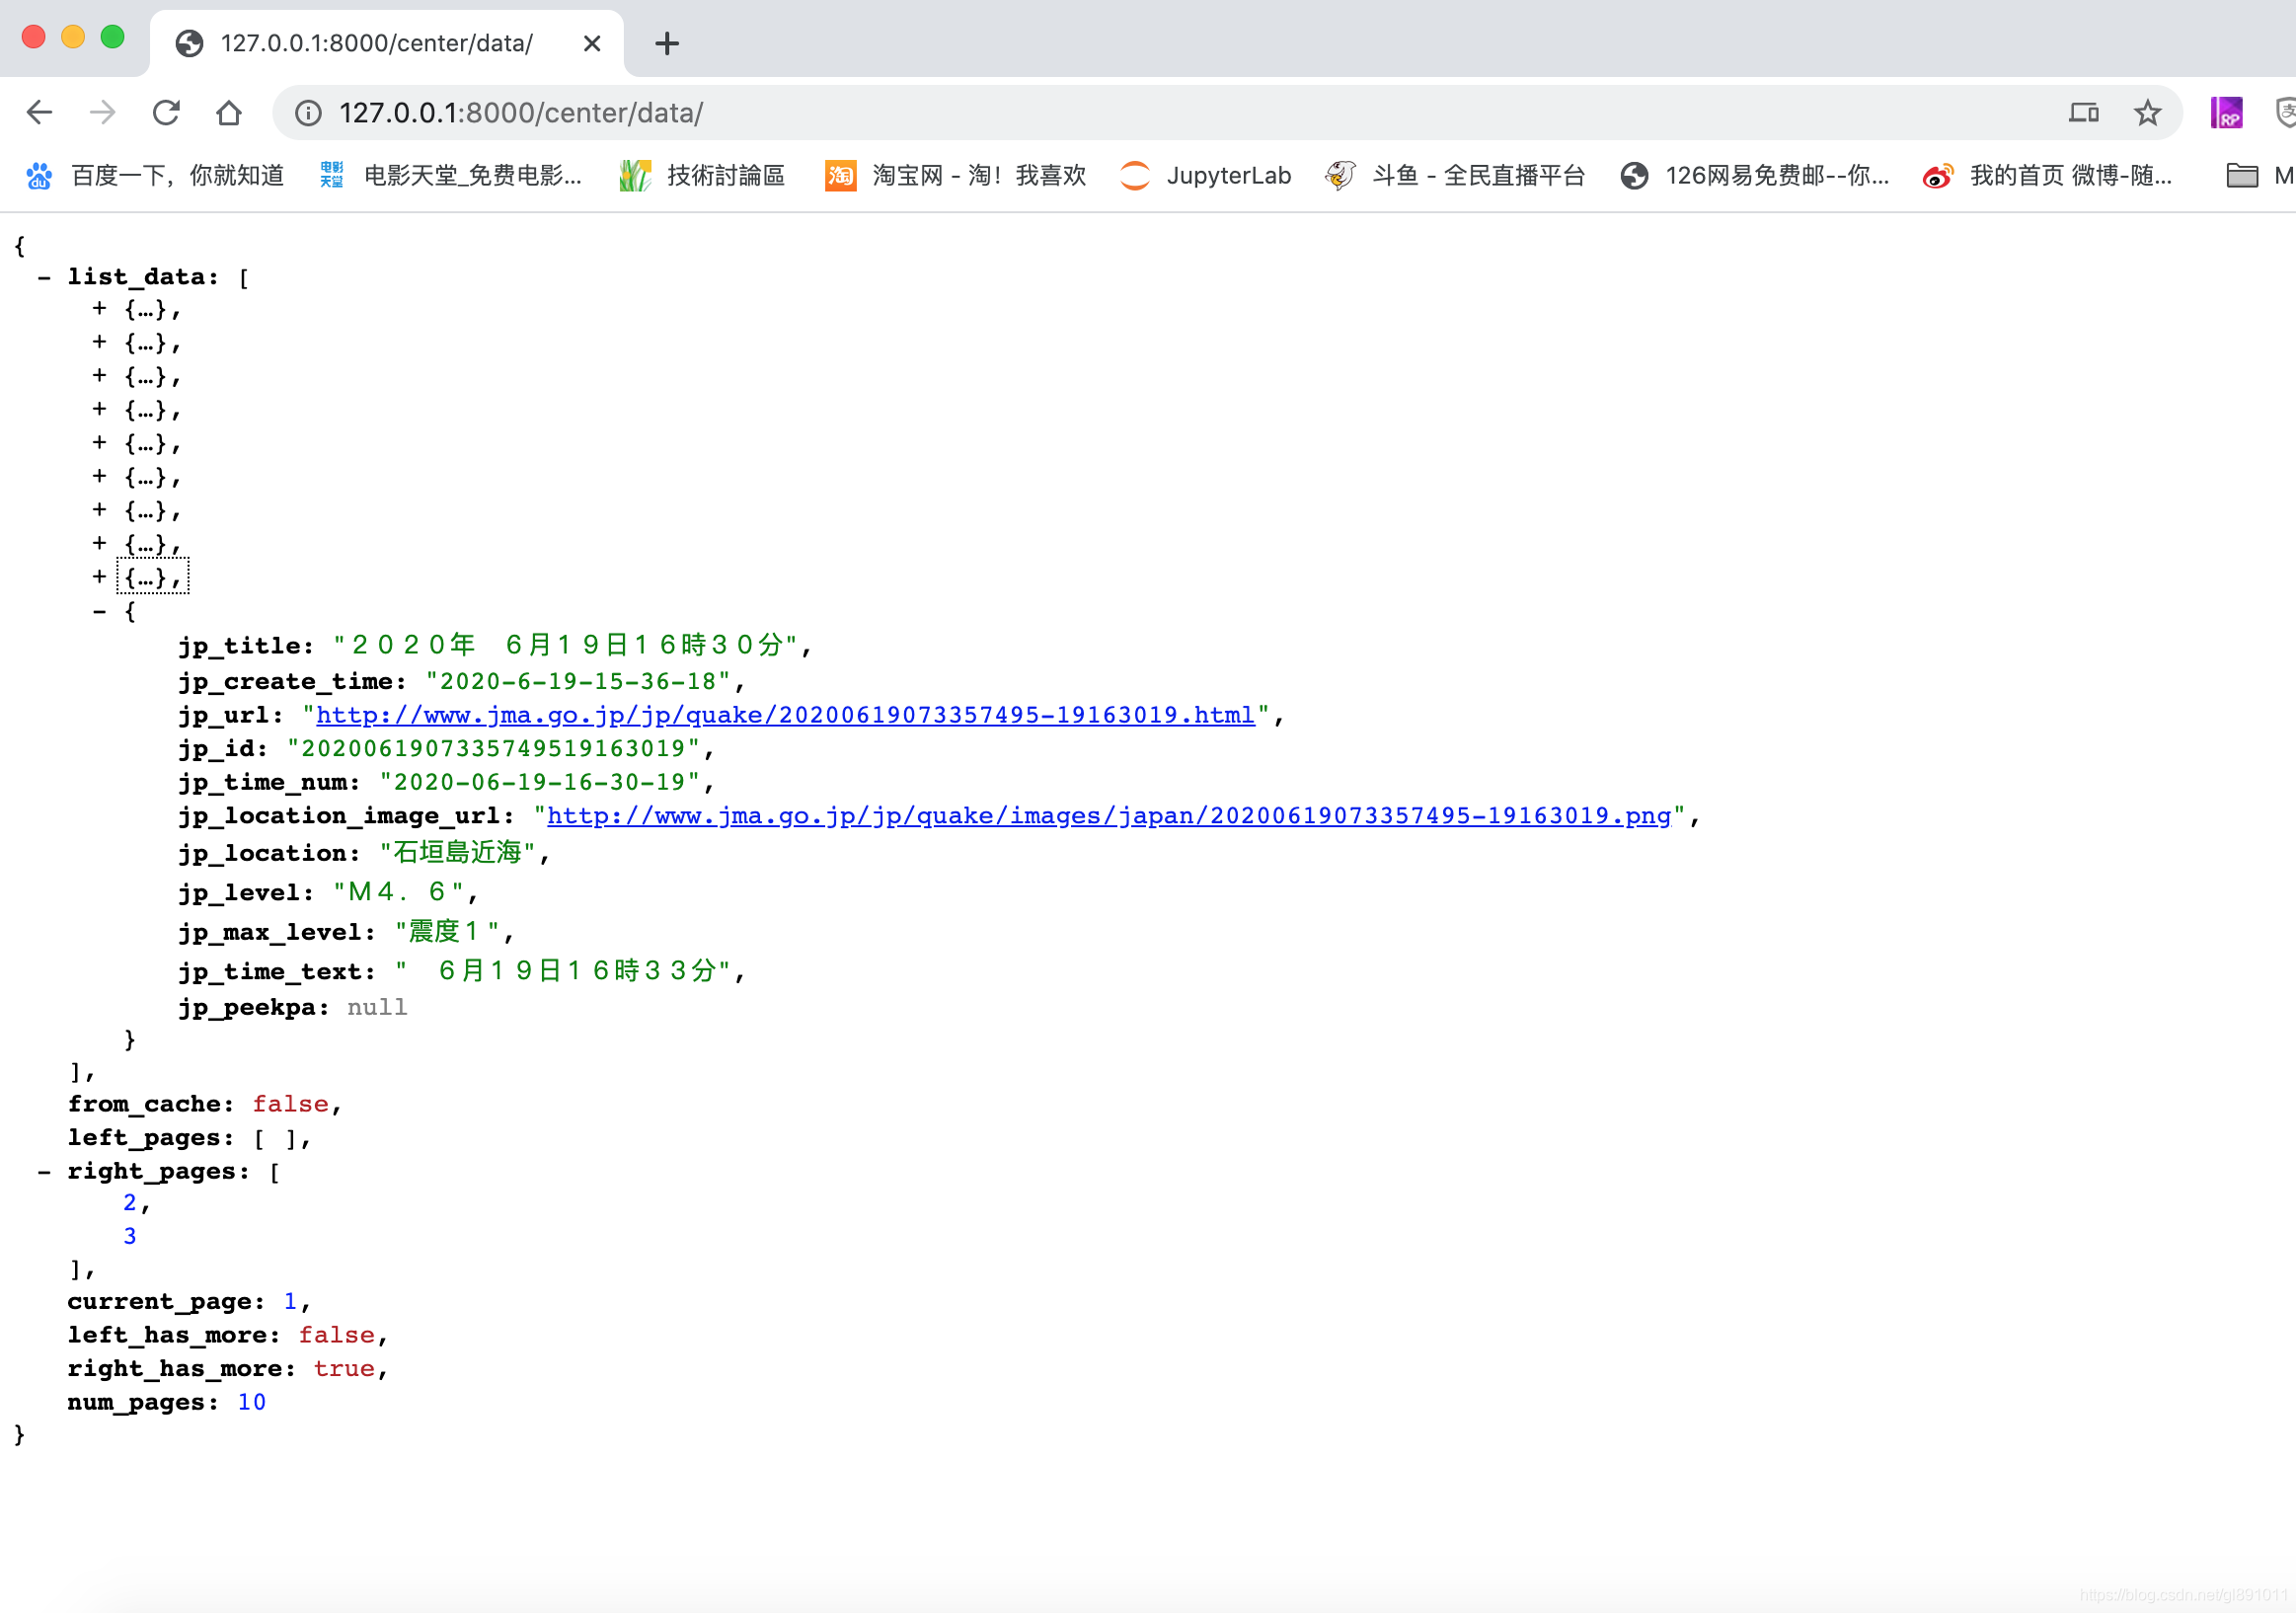Click the jp_max_level value 震度1
Image resolution: width=2296 pixels, height=1613 pixels.
447,932
